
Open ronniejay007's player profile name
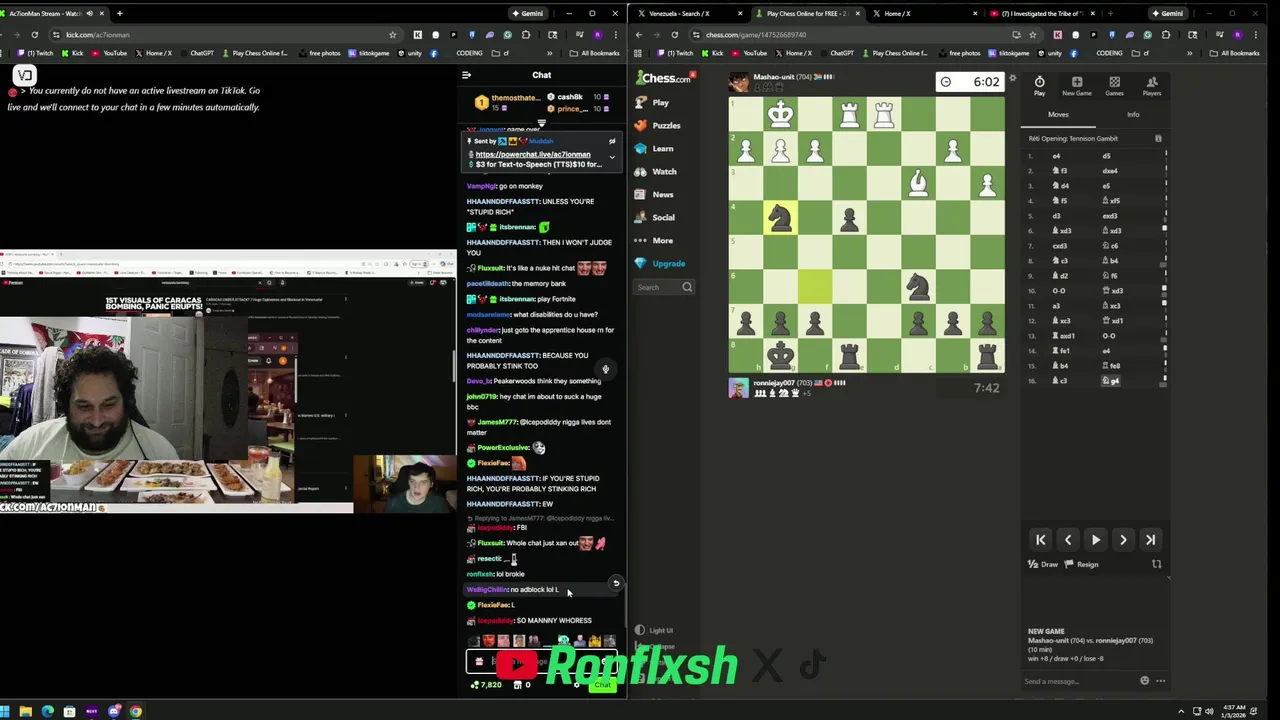[x=774, y=382]
